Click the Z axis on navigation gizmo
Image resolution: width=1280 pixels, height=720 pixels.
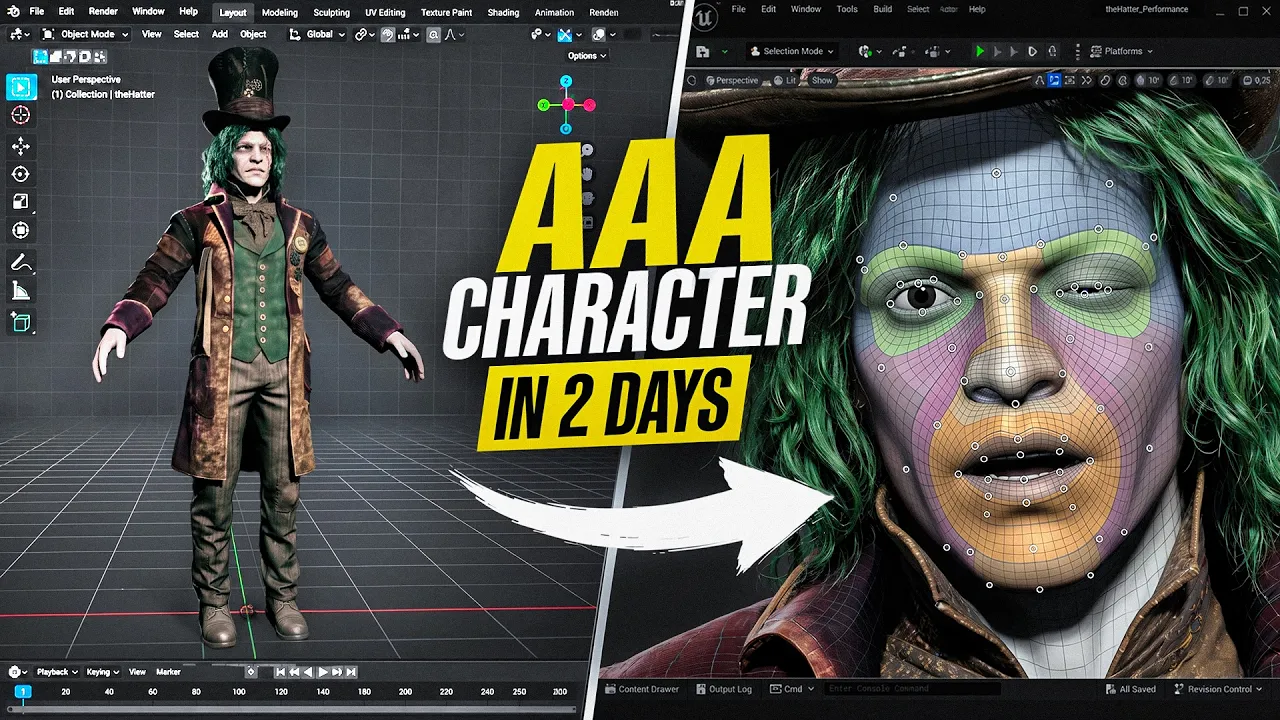pyautogui.click(x=566, y=81)
